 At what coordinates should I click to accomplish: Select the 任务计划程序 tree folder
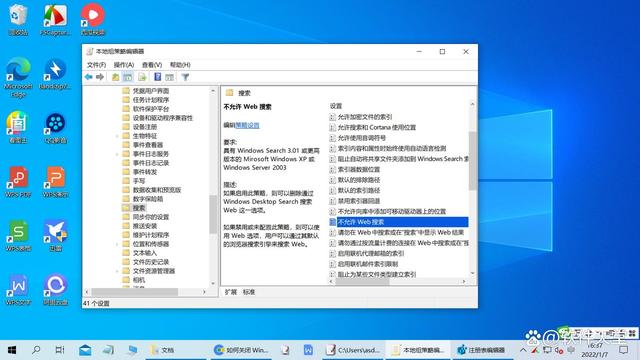pyautogui.click(x=151, y=100)
